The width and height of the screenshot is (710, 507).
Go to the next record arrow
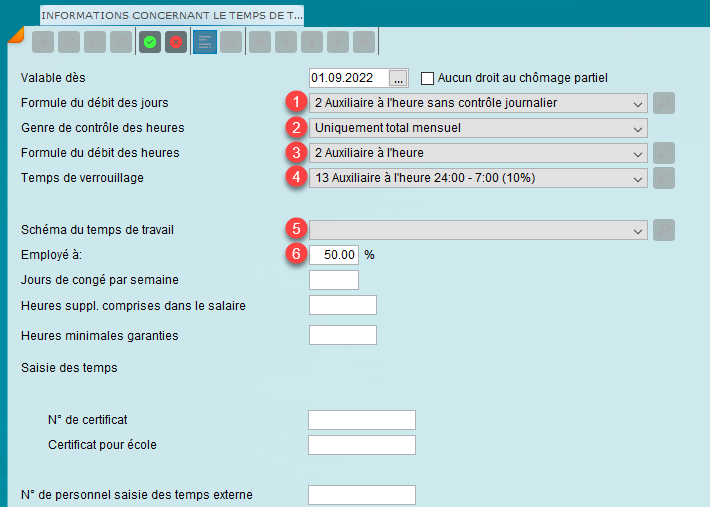pos(338,42)
